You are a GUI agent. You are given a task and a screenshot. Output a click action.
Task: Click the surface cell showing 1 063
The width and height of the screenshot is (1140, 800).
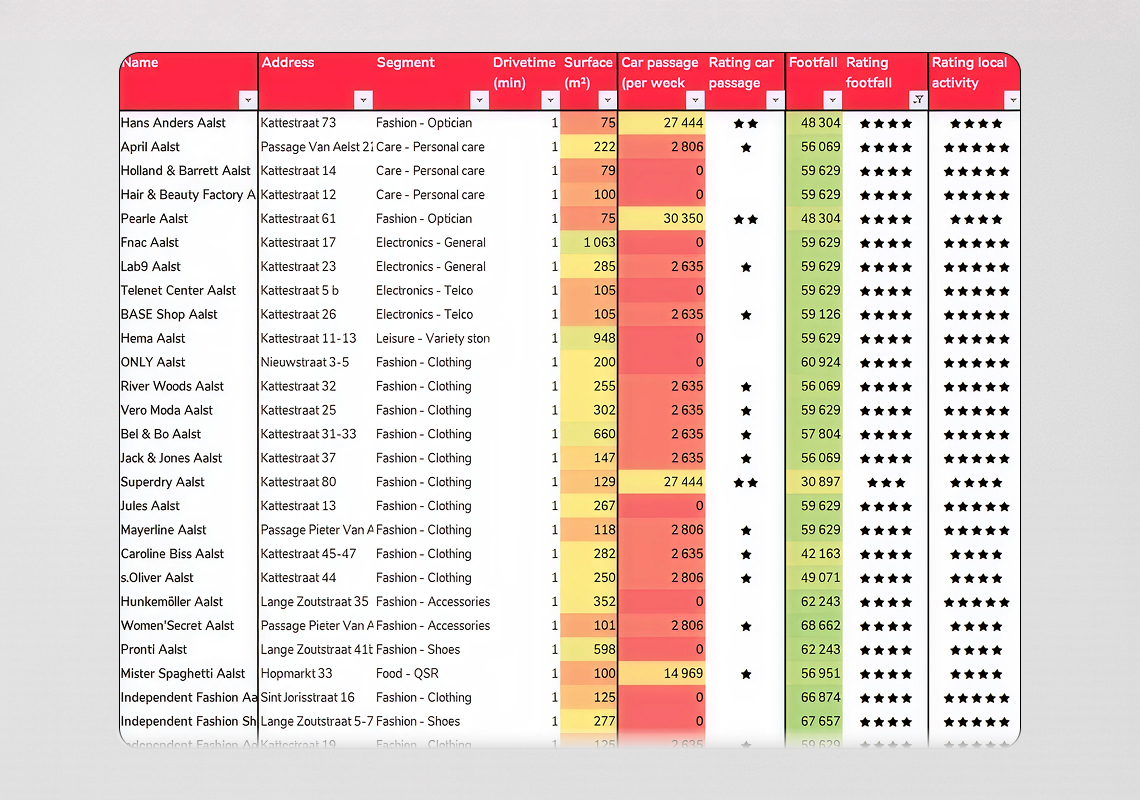coord(589,243)
